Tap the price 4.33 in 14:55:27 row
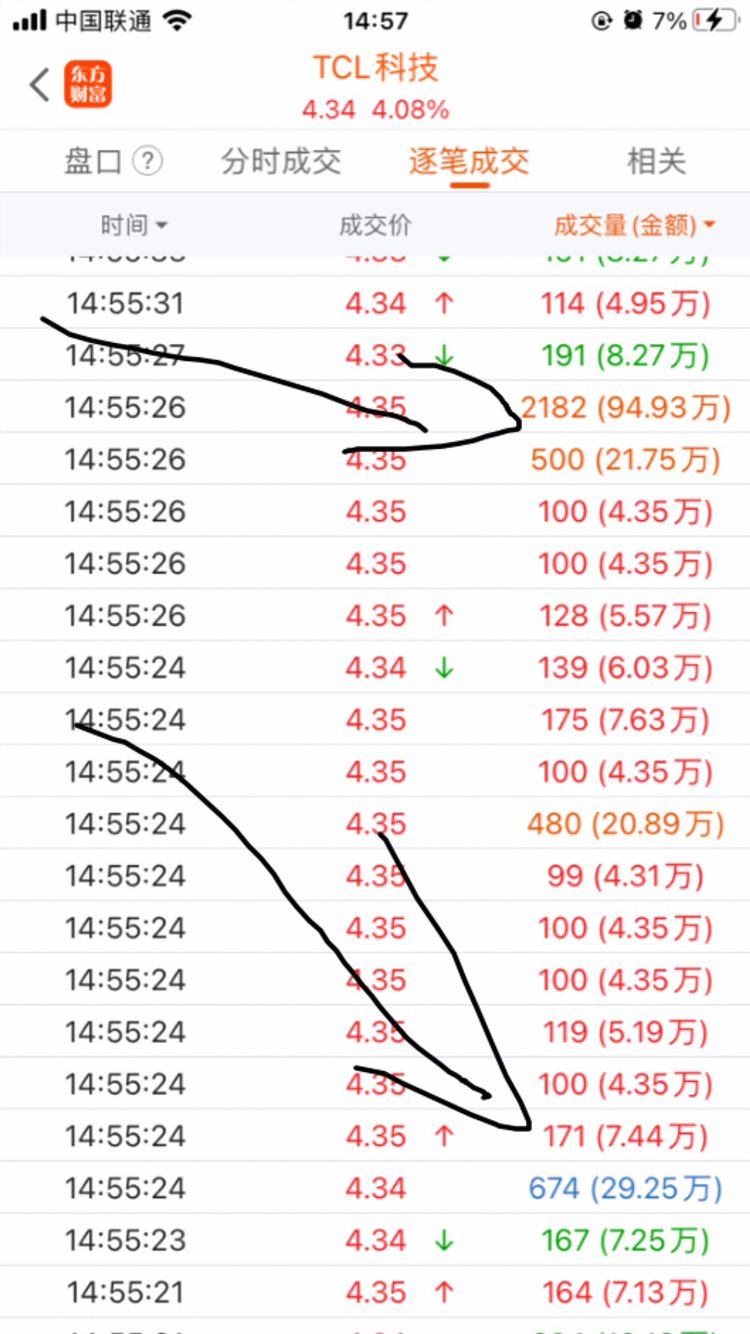Screen dimensions: 750x1334 [376, 355]
